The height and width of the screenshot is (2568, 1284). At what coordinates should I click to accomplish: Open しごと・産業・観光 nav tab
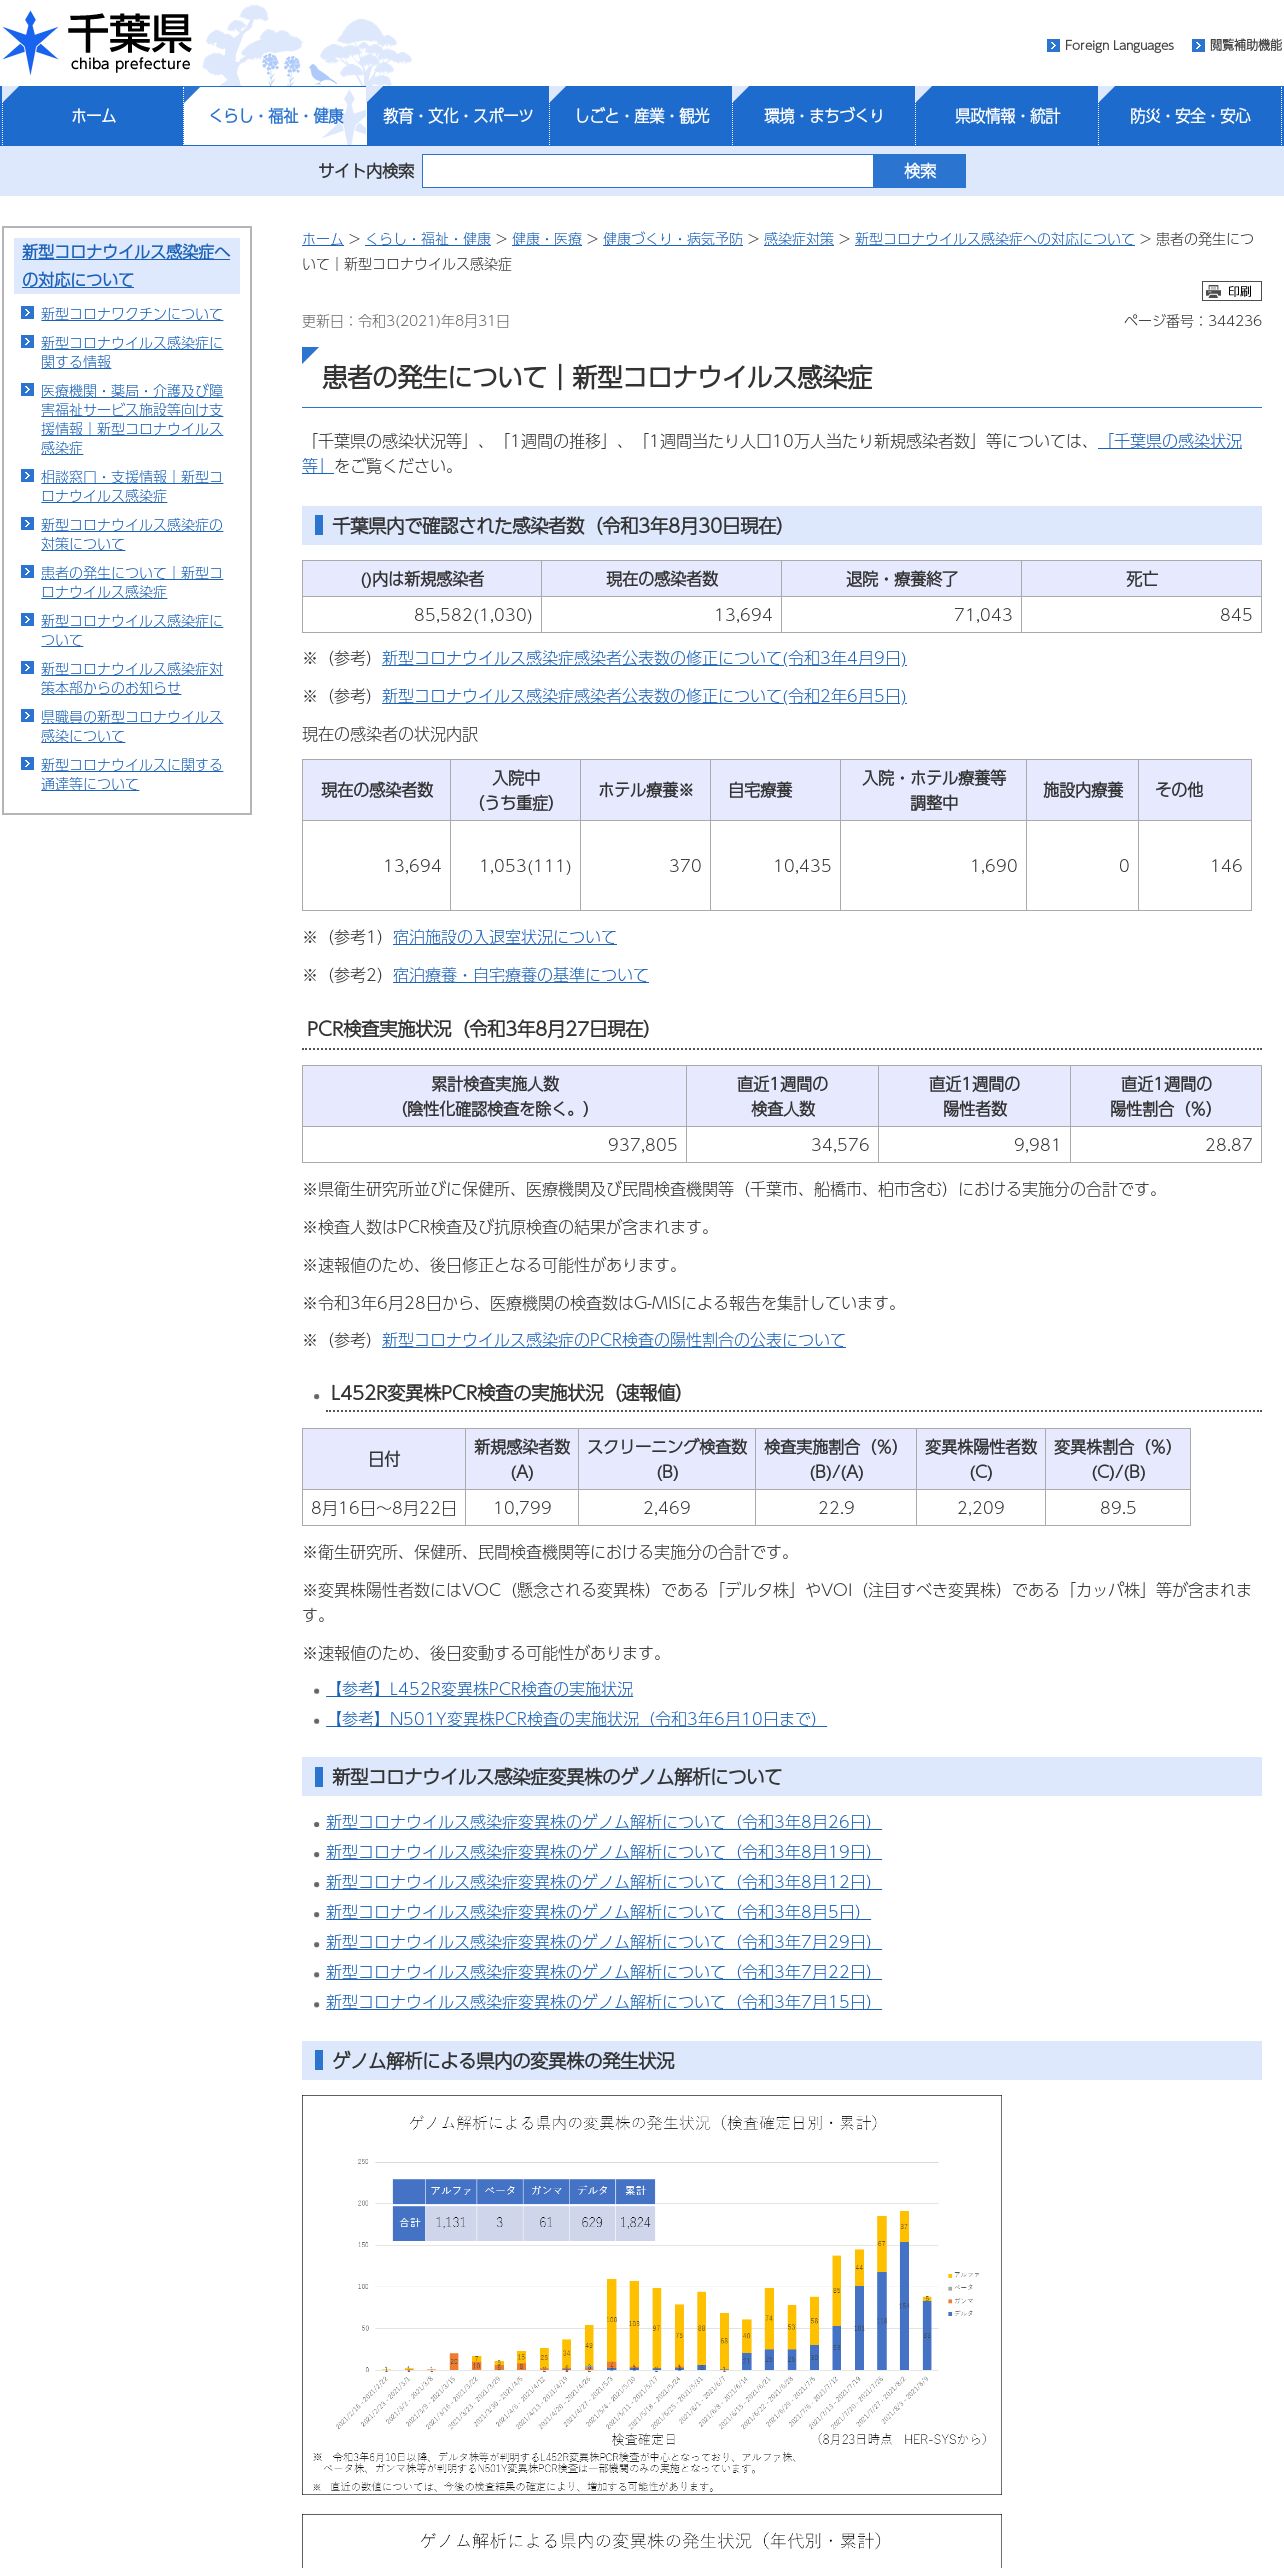pos(641,116)
